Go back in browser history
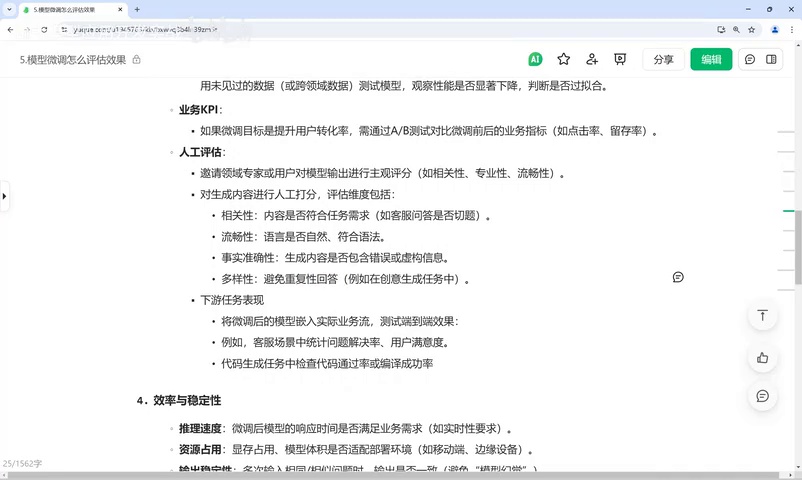 click(x=10, y=30)
